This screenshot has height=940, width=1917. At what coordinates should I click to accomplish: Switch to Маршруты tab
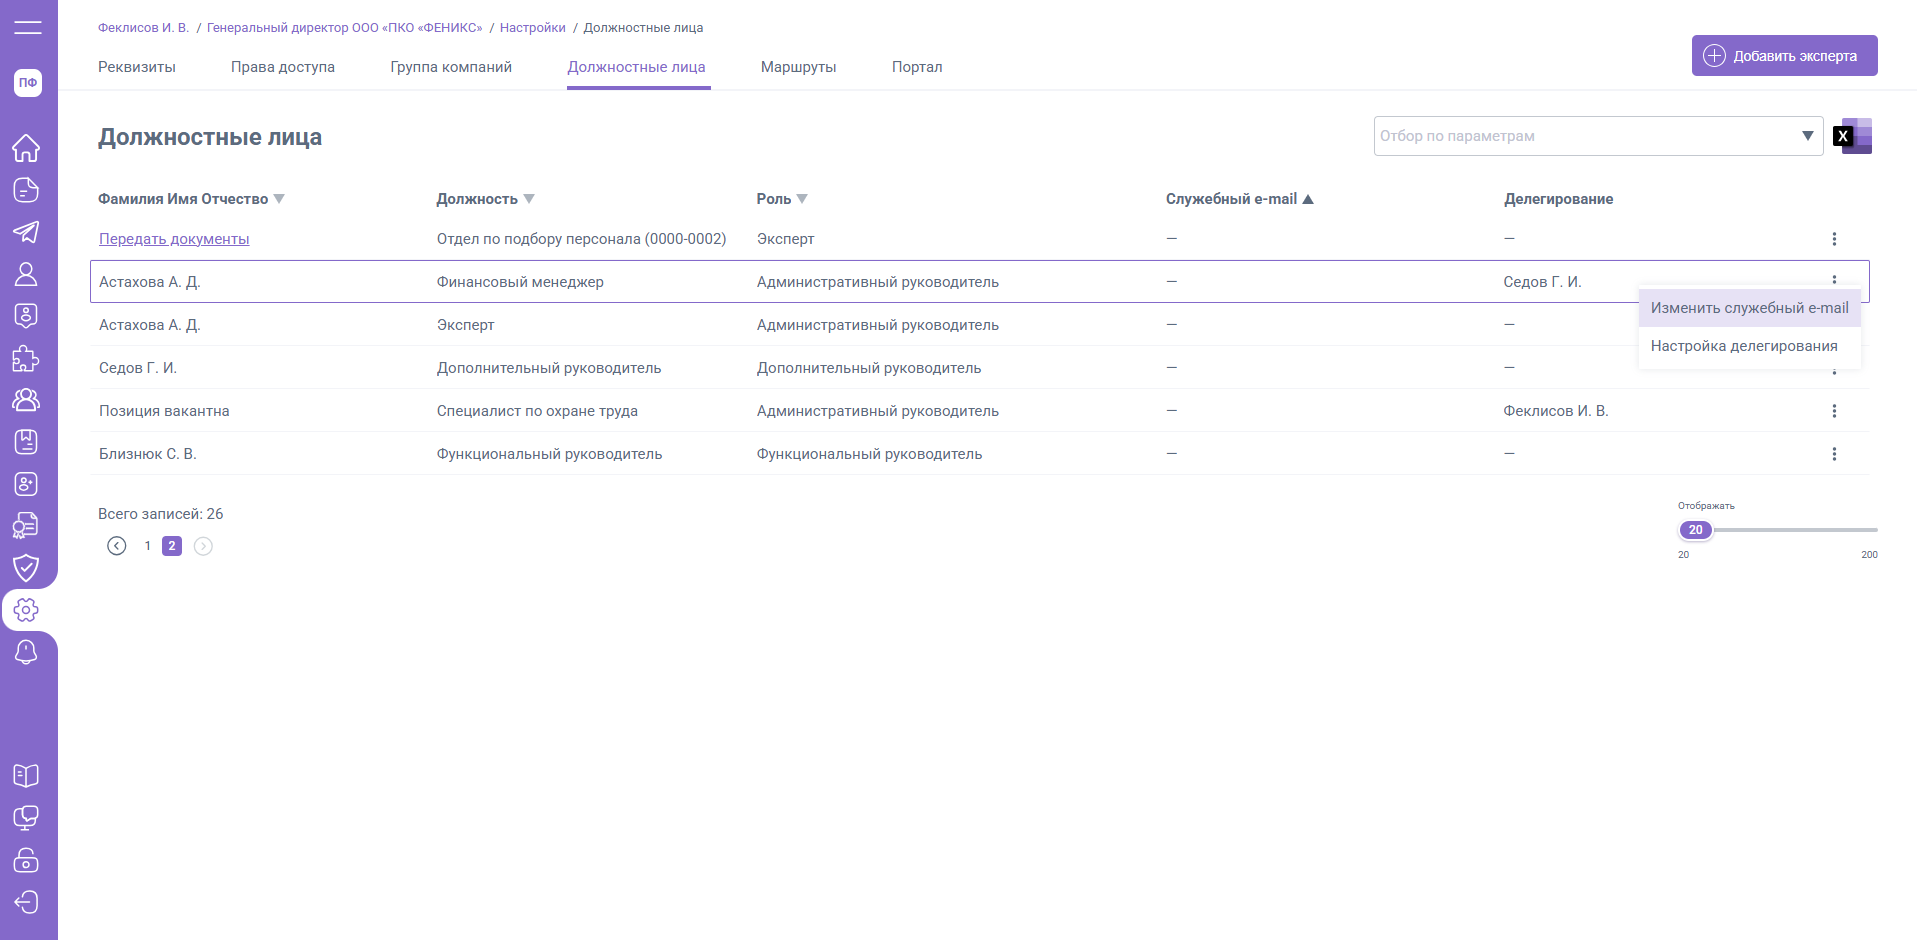(799, 67)
